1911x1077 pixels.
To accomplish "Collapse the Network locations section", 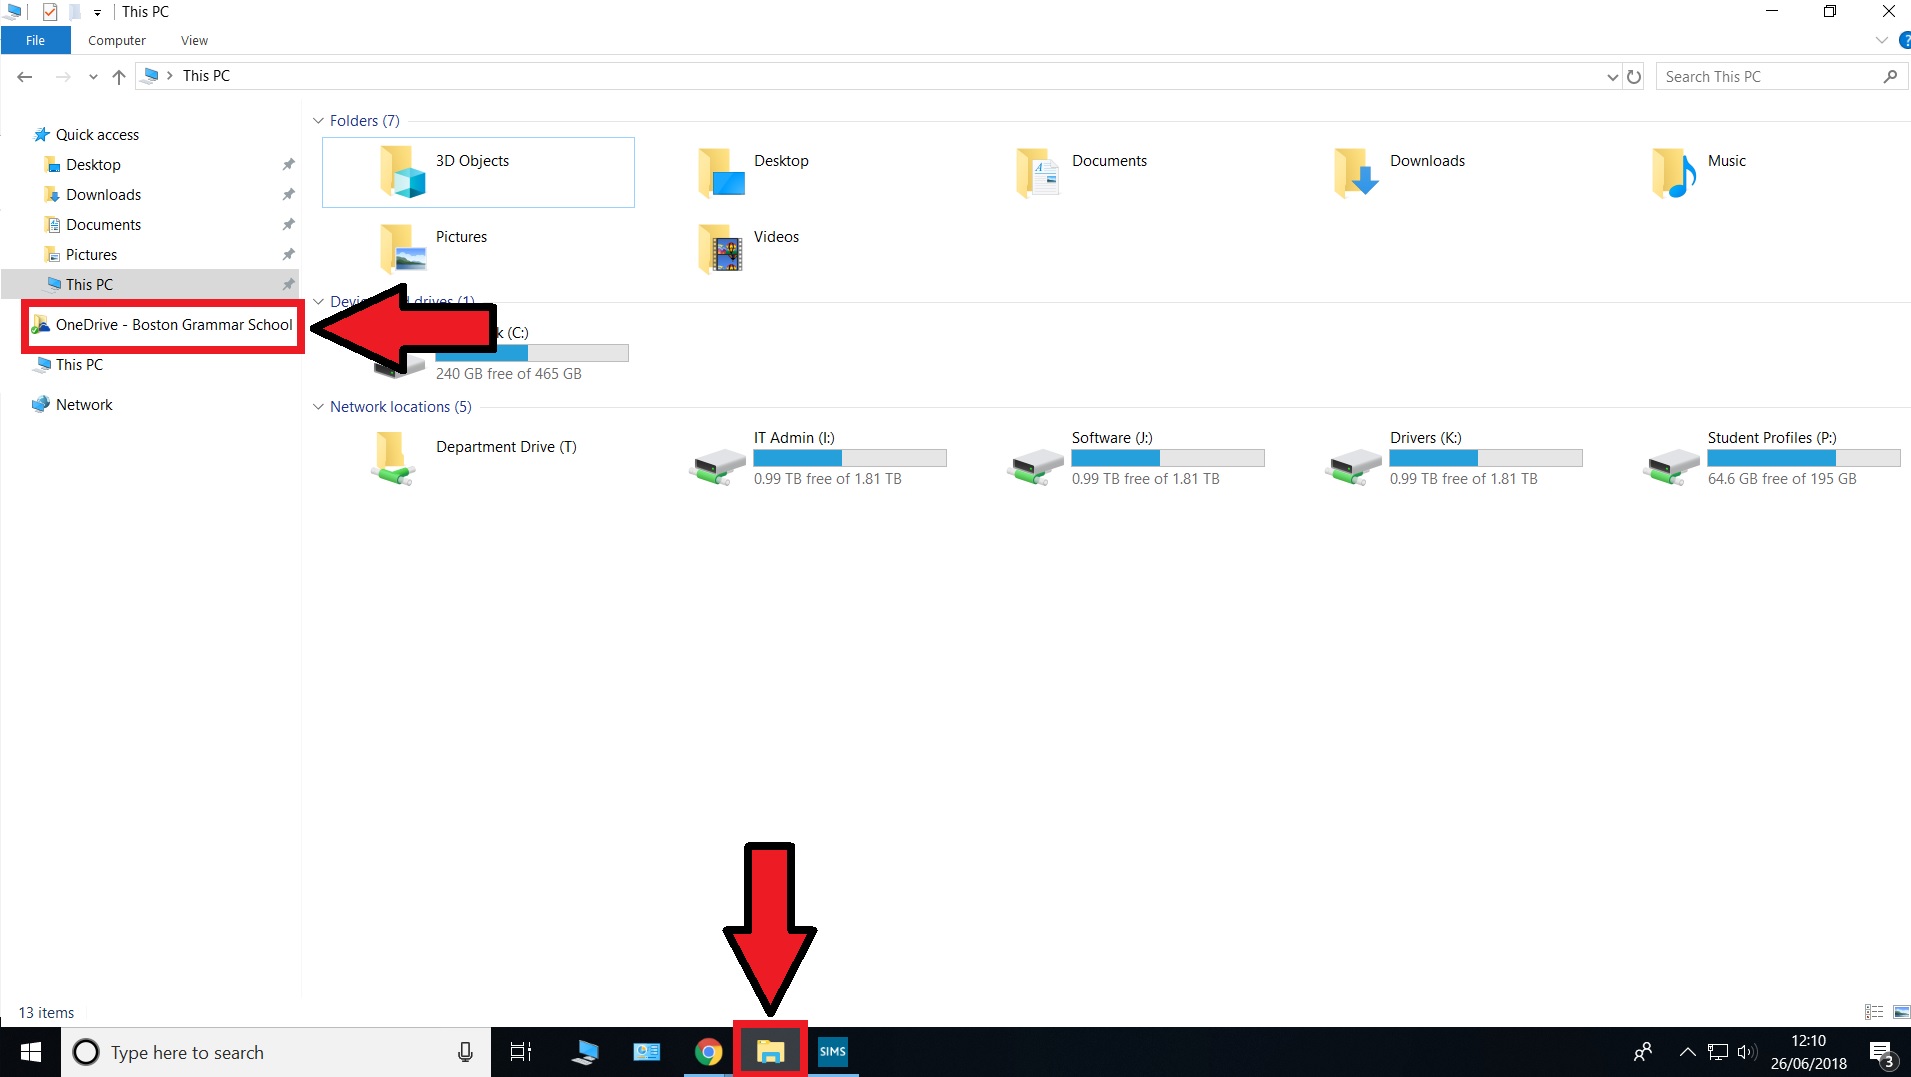I will (x=318, y=407).
